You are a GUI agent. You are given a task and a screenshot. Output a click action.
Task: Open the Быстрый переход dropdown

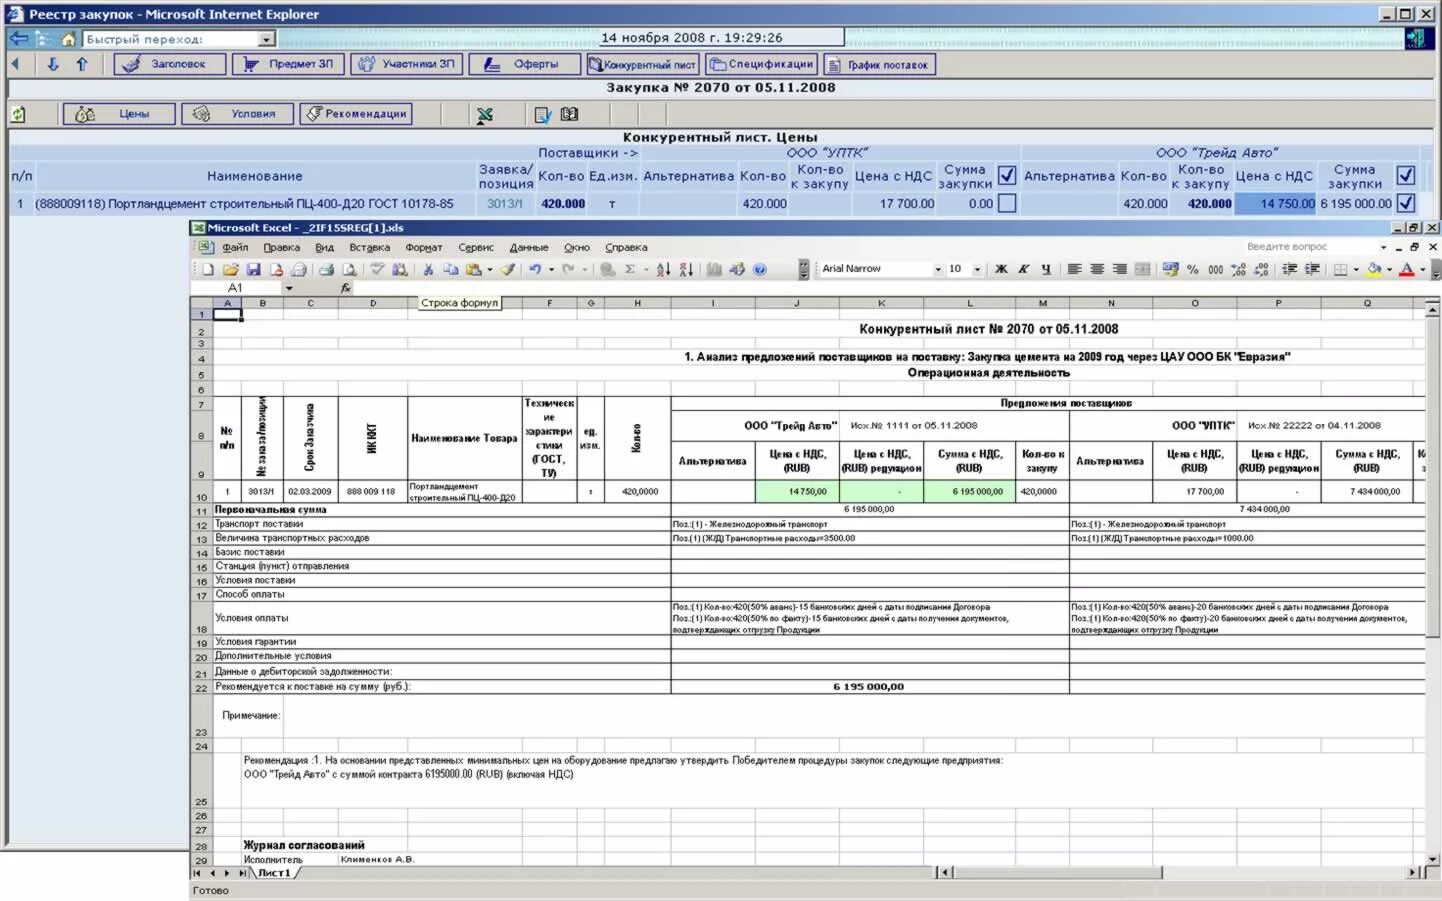point(266,39)
